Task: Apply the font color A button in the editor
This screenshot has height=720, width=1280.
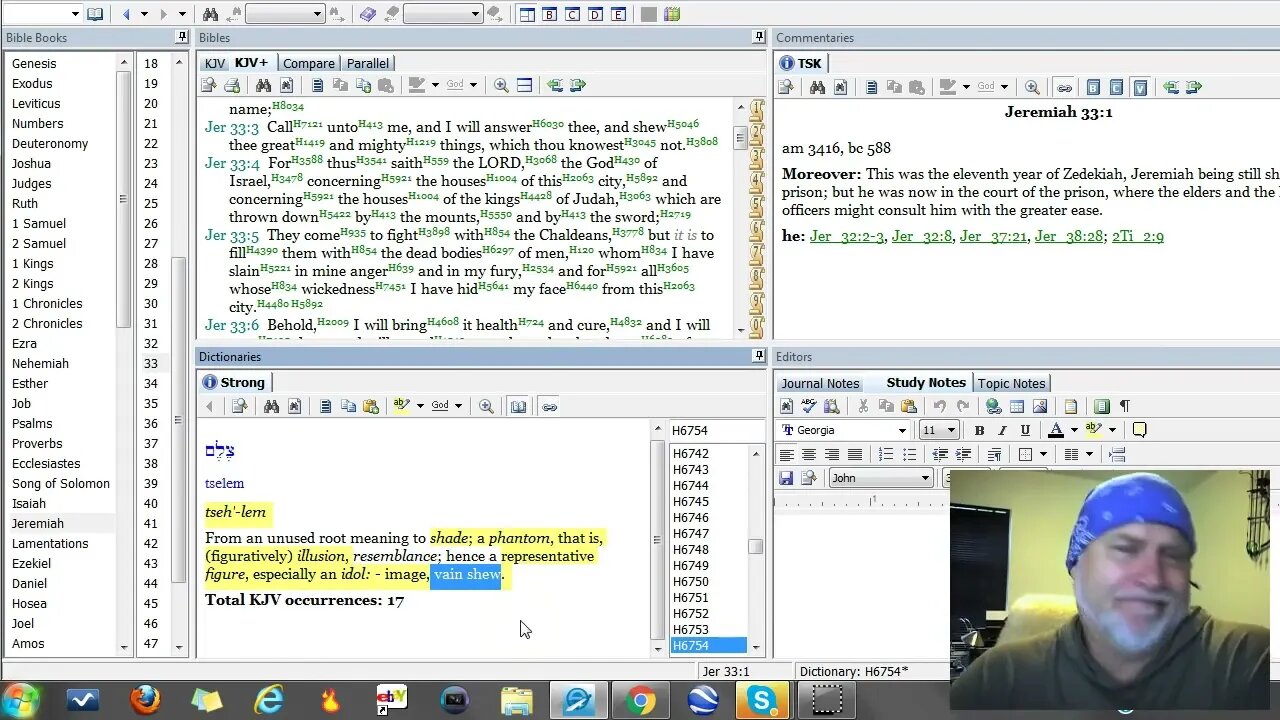Action: [1055, 430]
